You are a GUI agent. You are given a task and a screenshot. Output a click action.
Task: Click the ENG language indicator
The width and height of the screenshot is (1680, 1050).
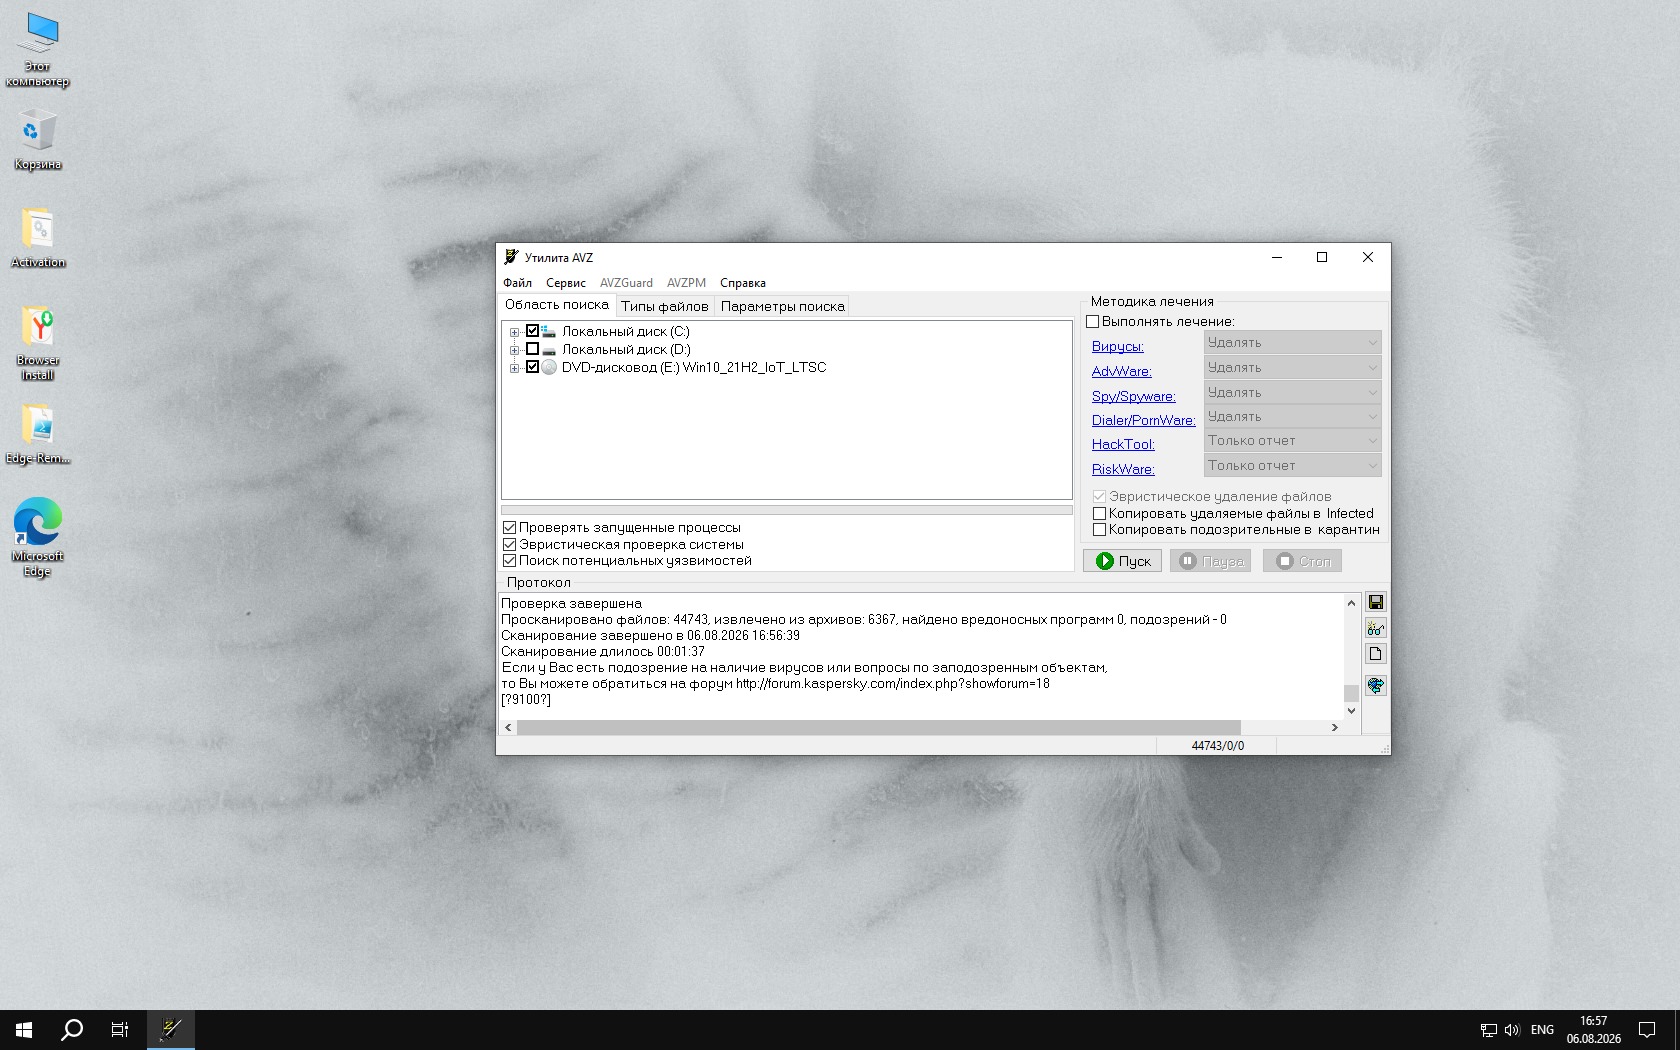pyautogui.click(x=1542, y=1030)
